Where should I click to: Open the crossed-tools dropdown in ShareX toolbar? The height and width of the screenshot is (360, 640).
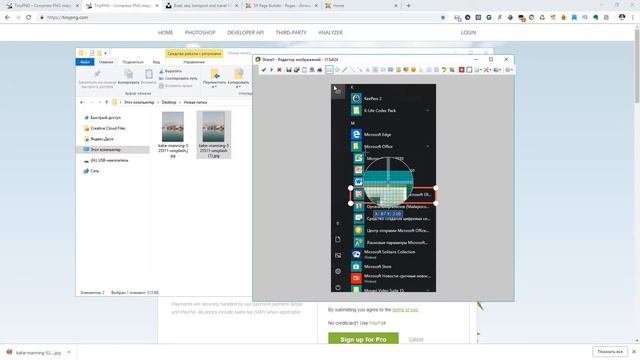487,70
